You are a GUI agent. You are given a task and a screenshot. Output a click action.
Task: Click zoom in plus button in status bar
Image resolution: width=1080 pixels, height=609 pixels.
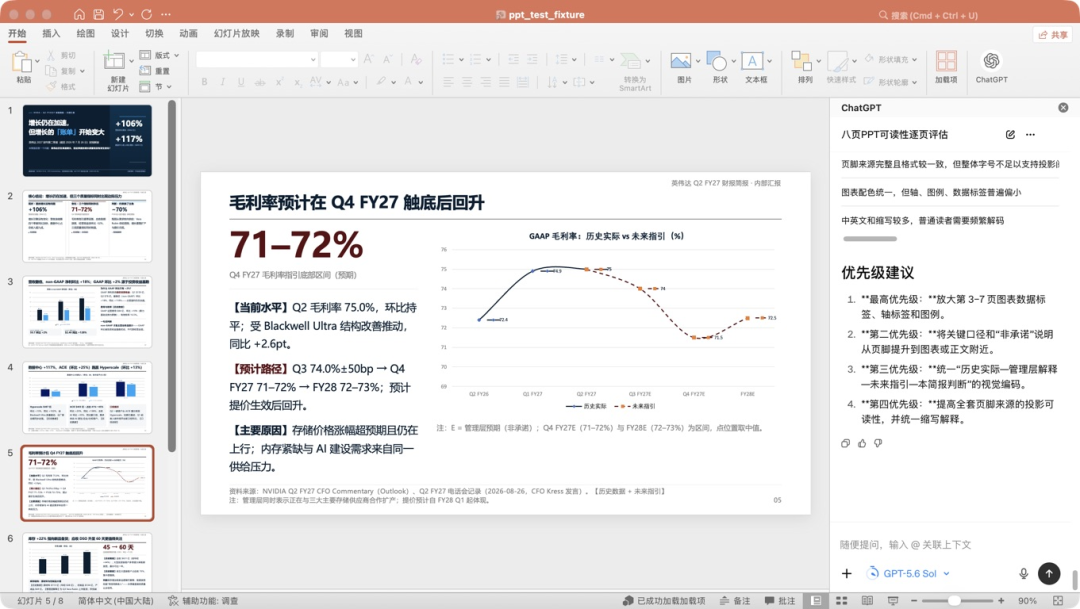(x=1001, y=601)
